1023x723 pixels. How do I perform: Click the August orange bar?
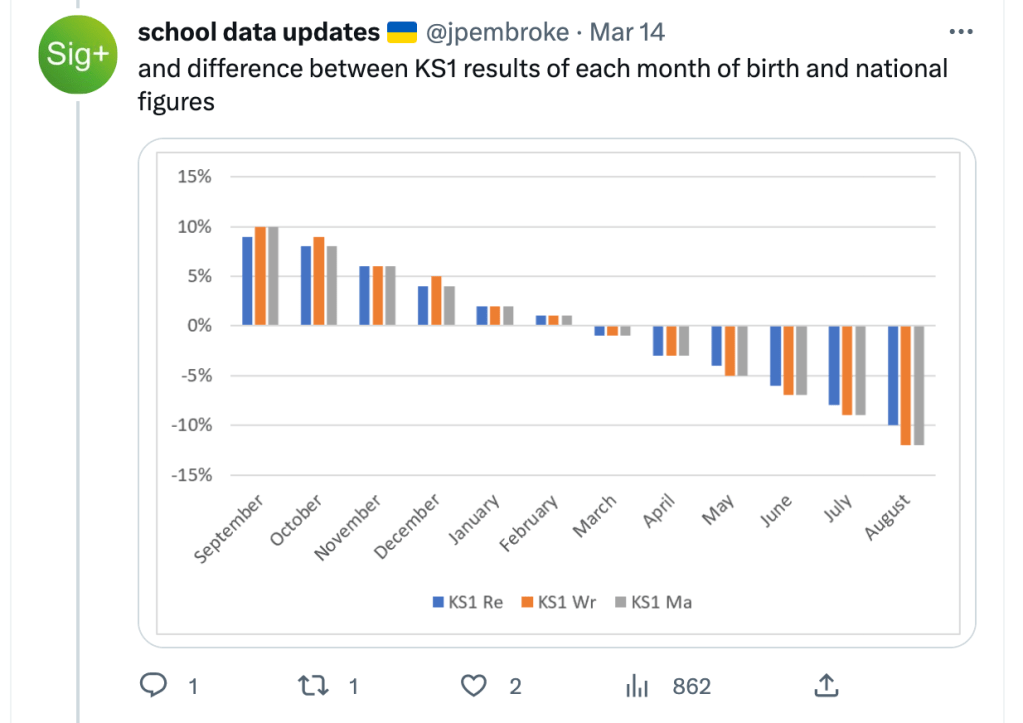tap(906, 385)
